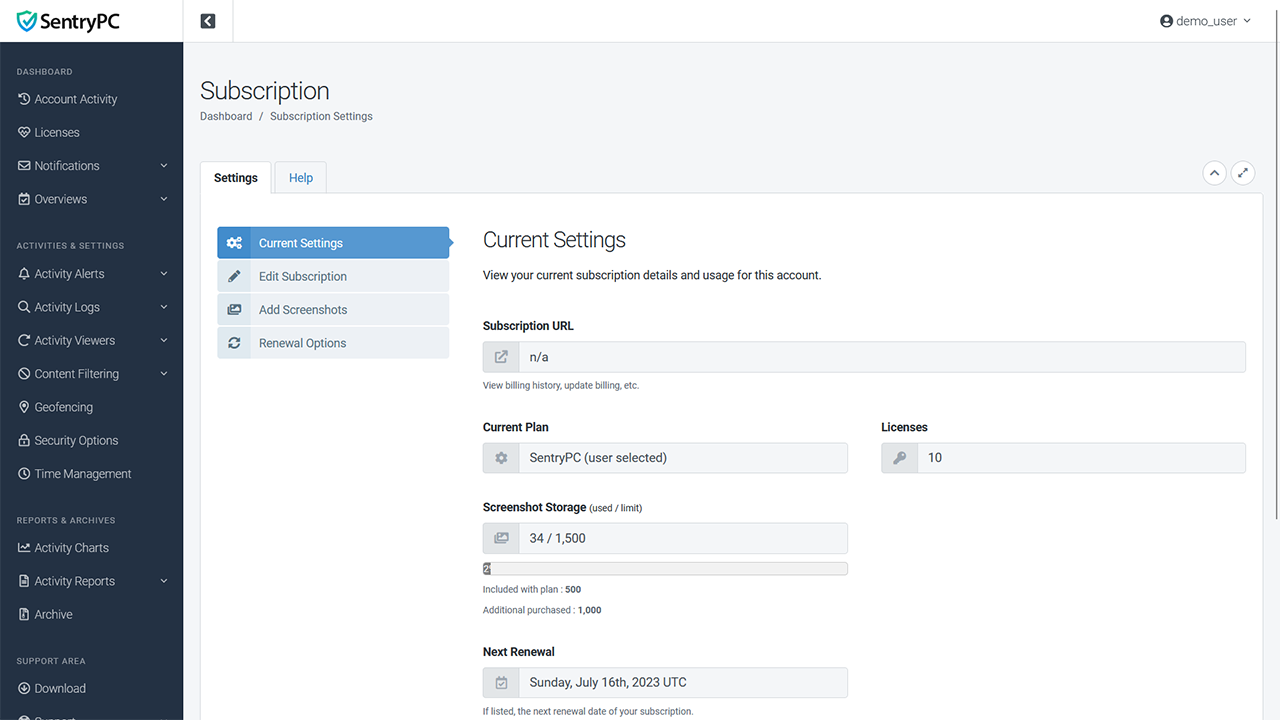Click the Add Screenshots images icon
Image resolution: width=1280 pixels, height=720 pixels.
tap(234, 310)
